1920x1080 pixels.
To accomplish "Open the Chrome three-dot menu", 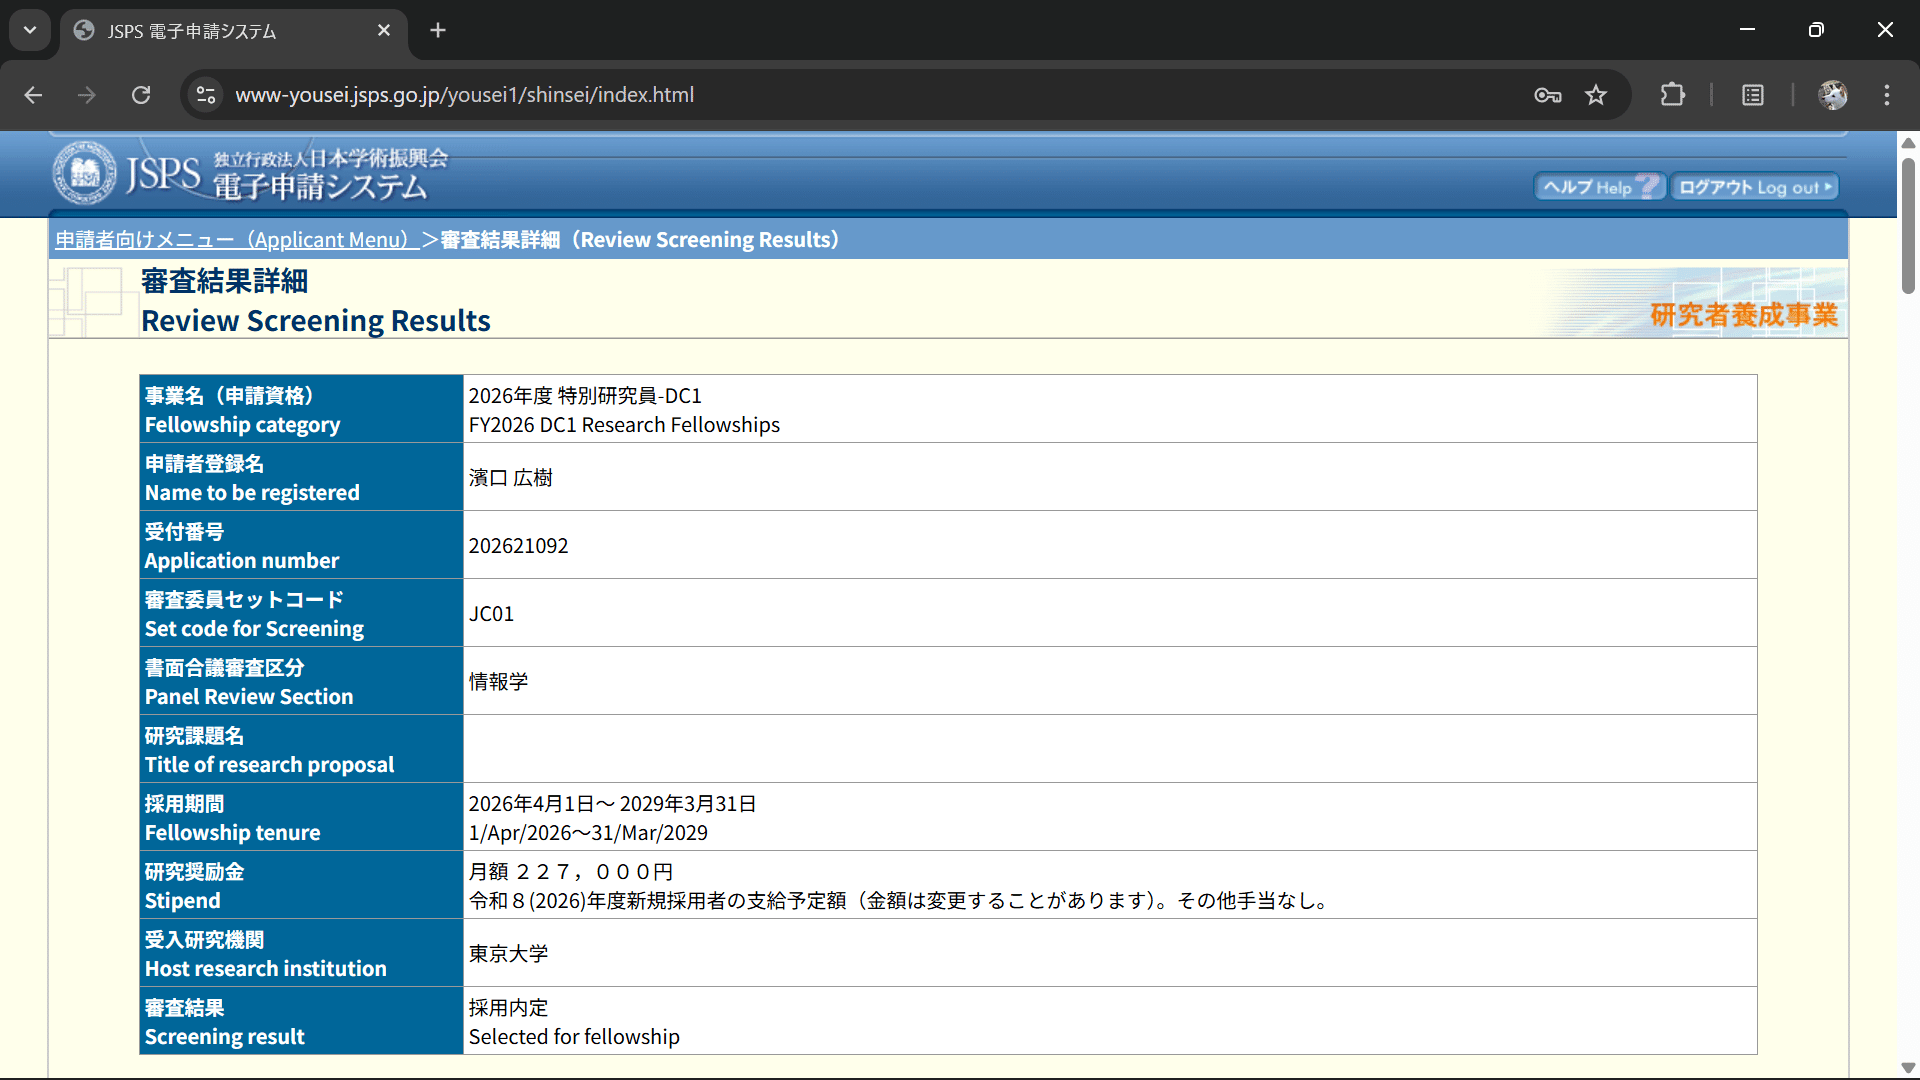I will click(1887, 95).
